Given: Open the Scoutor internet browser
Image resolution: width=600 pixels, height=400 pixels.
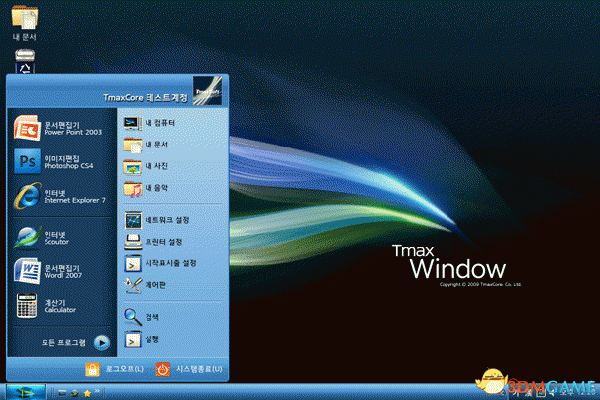Looking at the screenshot, I should (42, 238).
